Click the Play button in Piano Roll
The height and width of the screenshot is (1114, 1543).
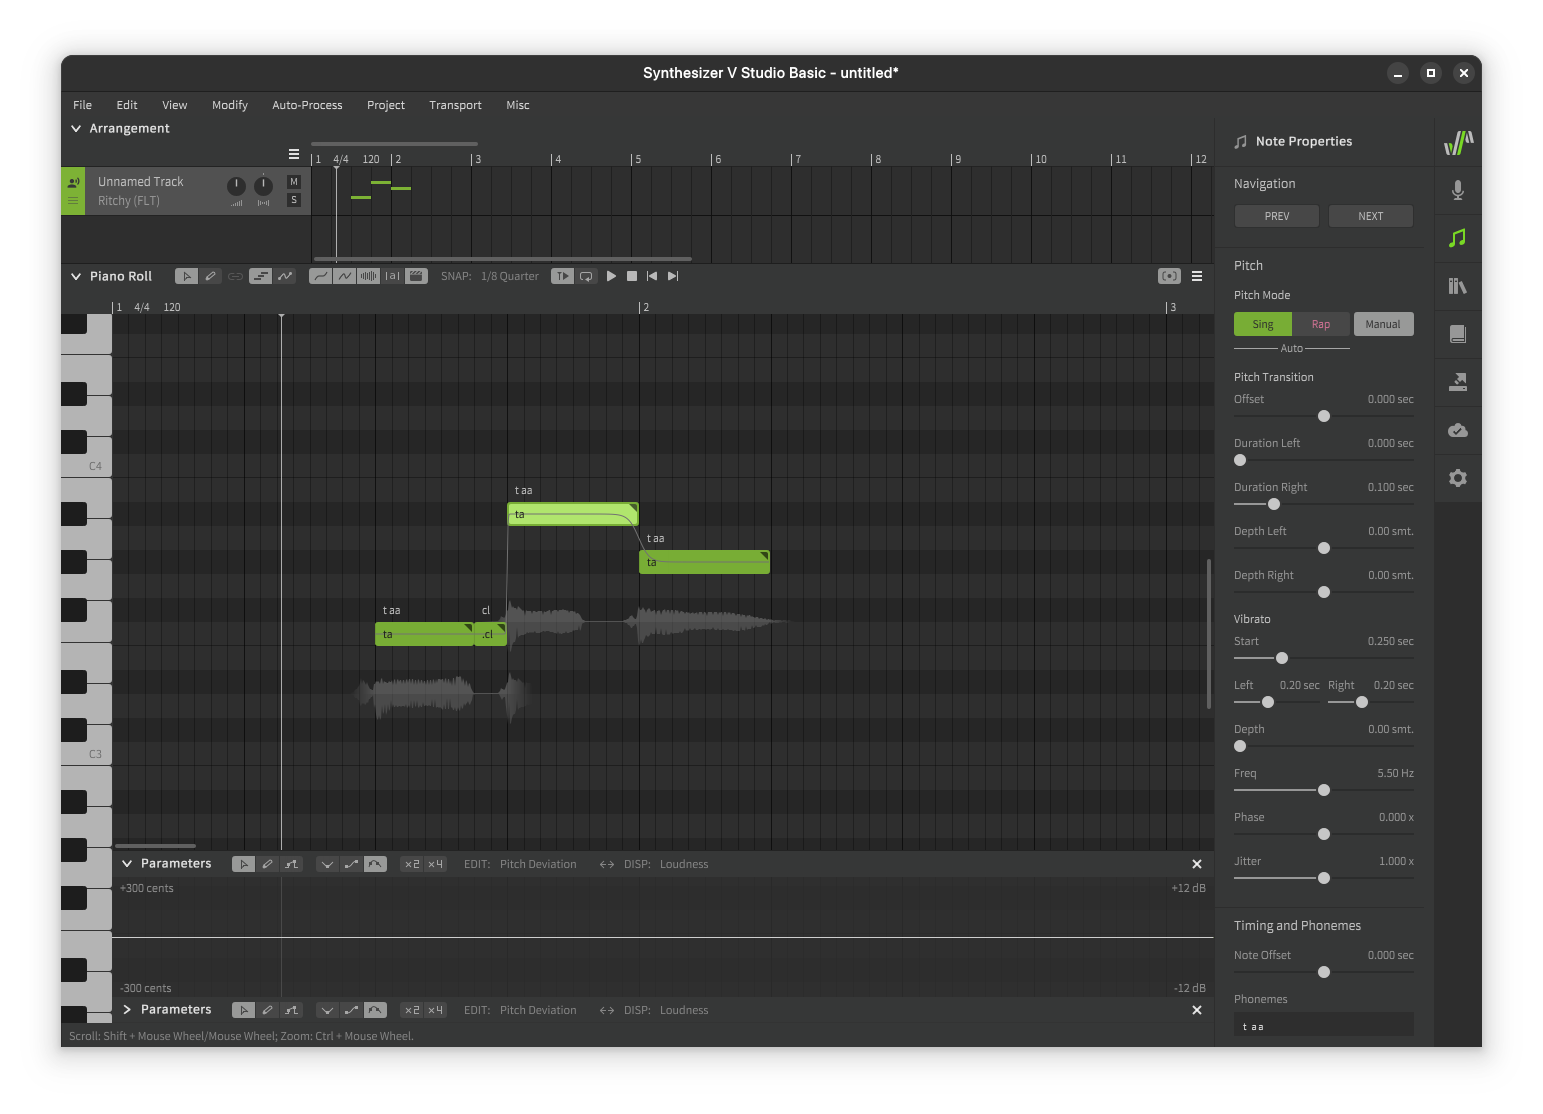611,276
